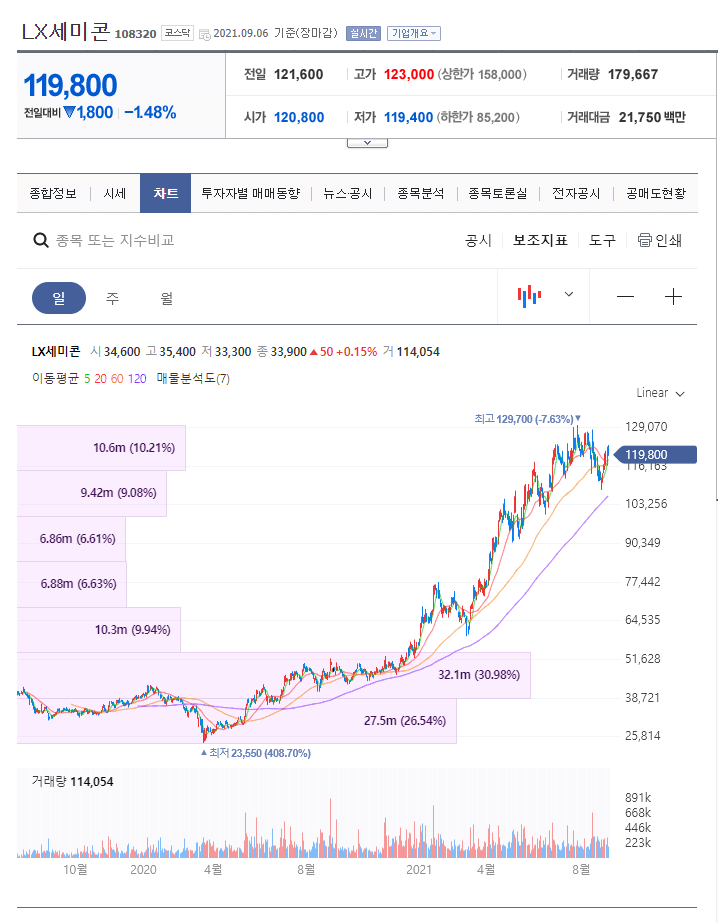The height and width of the screenshot is (923, 718).
Task: Open the chart type dropdown arrow
Action: point(569,294)
